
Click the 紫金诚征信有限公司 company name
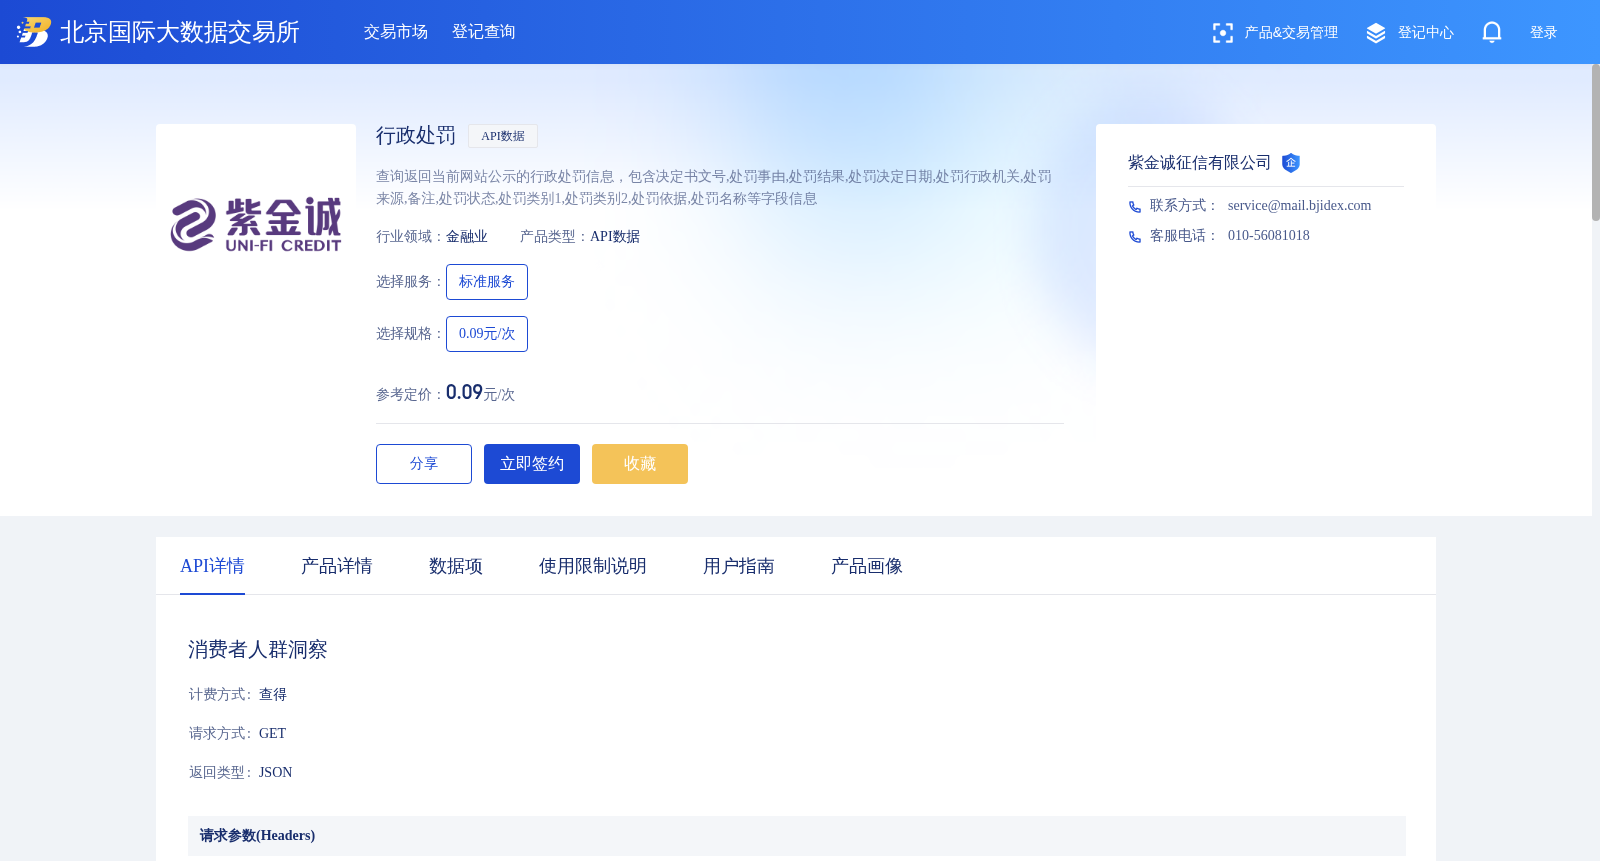1199,163
